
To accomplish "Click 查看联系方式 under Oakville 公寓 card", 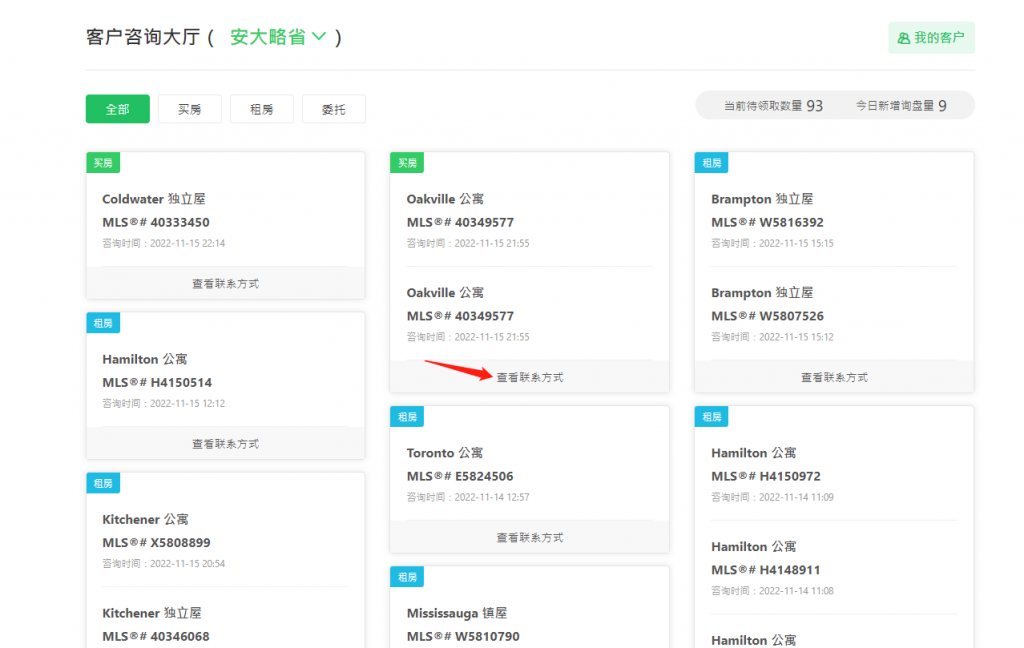I will pyautogui.click(x=530, y=377).
